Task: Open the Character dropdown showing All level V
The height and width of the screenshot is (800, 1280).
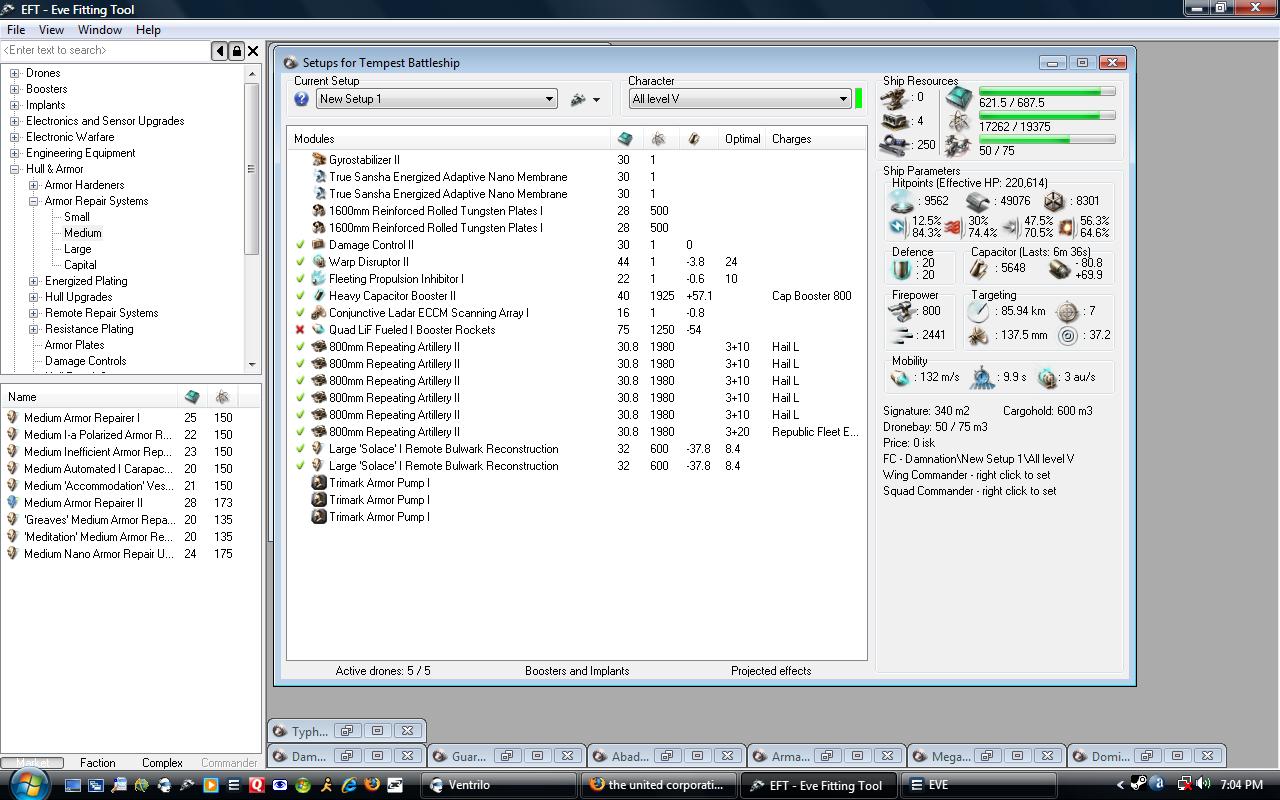Action: point(842,99)
